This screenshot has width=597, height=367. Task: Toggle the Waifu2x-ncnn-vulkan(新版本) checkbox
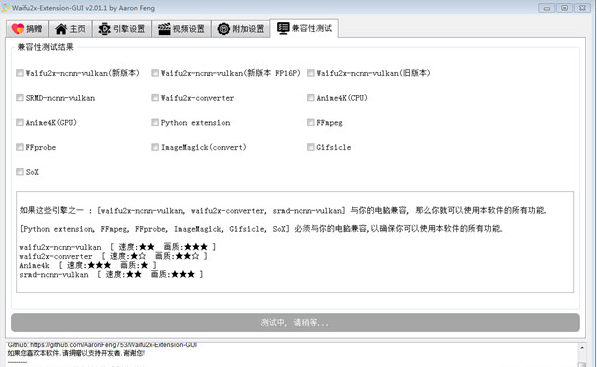20,73
